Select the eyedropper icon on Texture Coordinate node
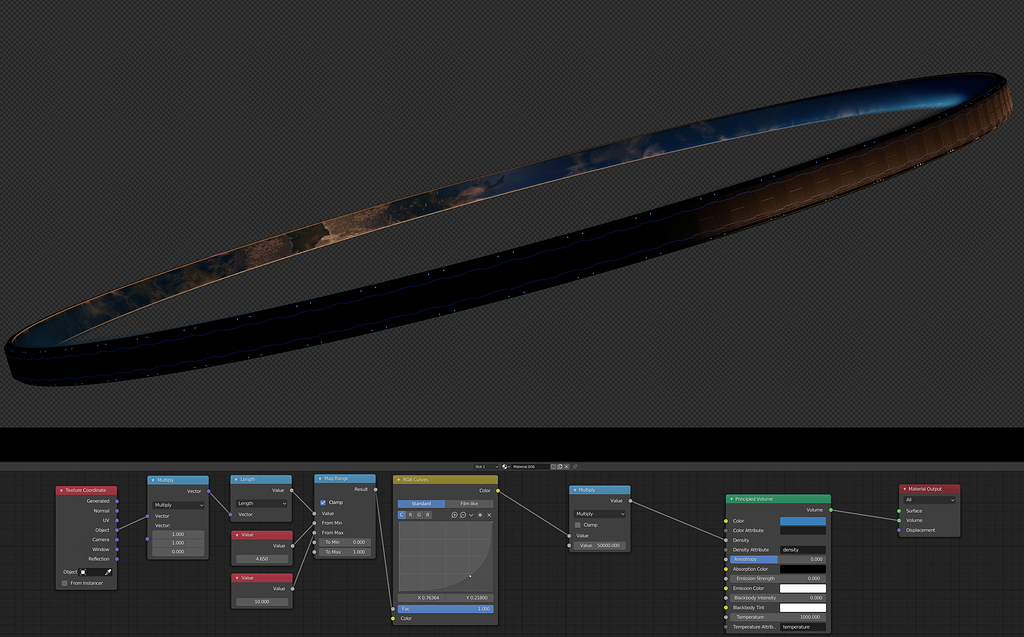Viewport: 1024px width, 637px height. (x=109, y=571)
